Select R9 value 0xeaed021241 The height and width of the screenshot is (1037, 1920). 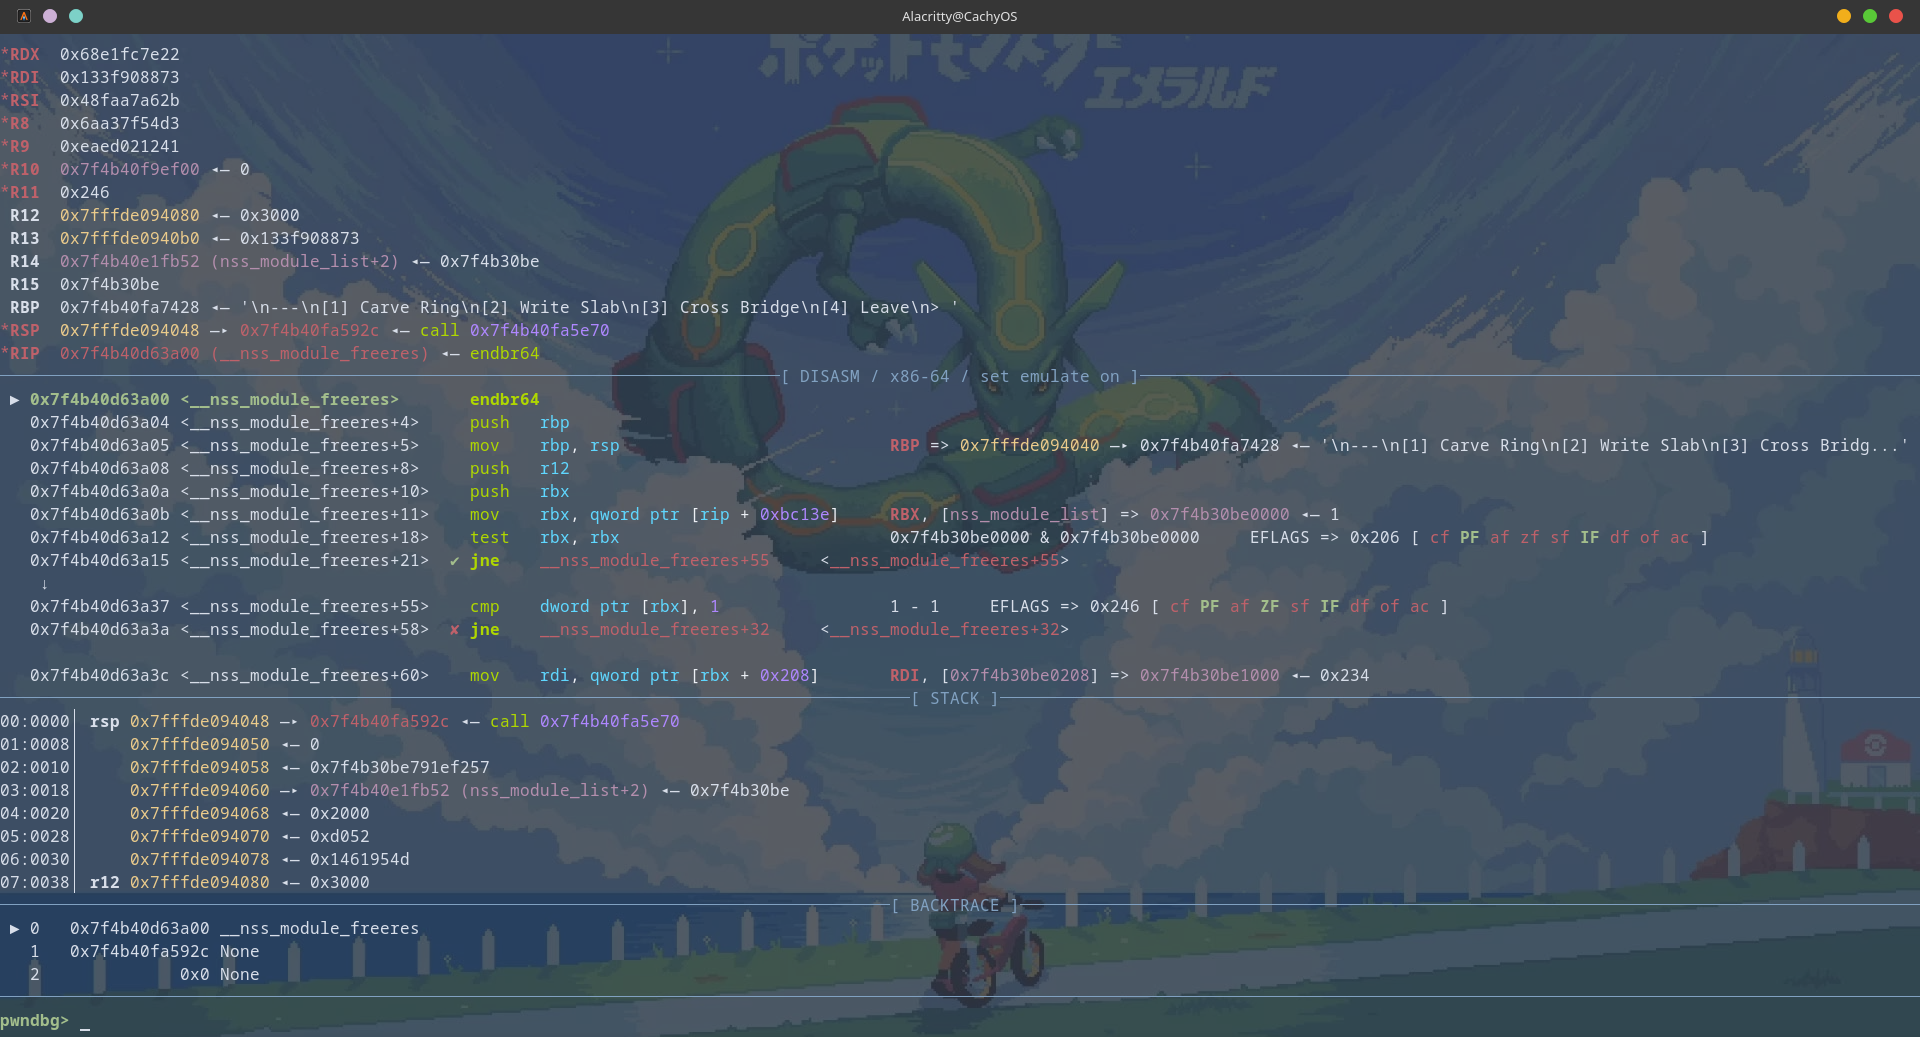click(x=120, y=146)
